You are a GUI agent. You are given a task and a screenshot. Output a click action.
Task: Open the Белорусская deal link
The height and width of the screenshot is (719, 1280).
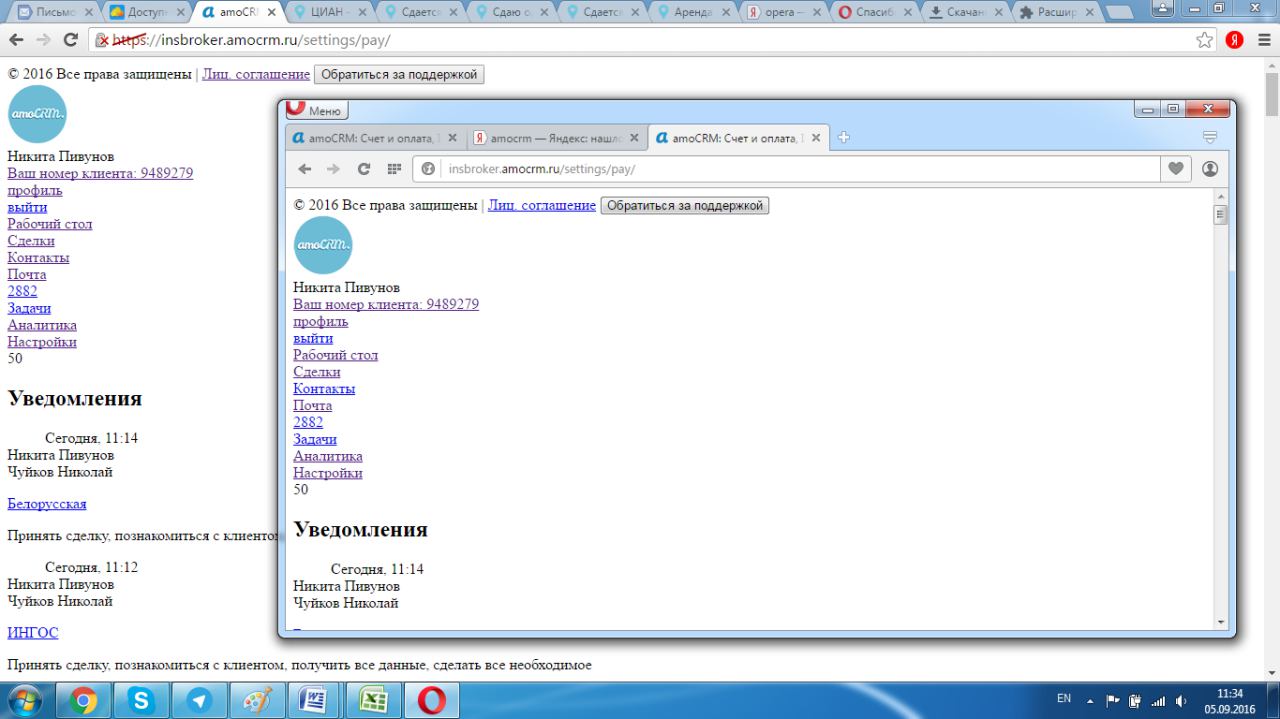[47, 504]
